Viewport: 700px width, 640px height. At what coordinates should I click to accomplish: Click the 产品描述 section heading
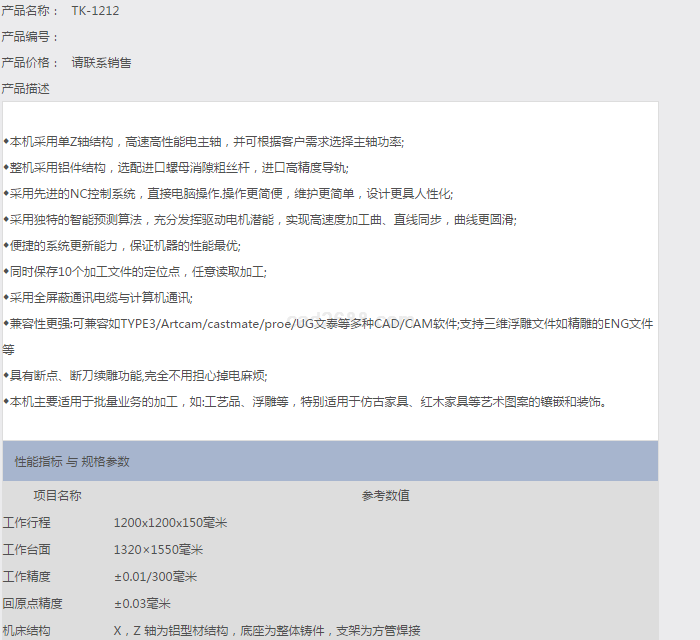[26, 89]
